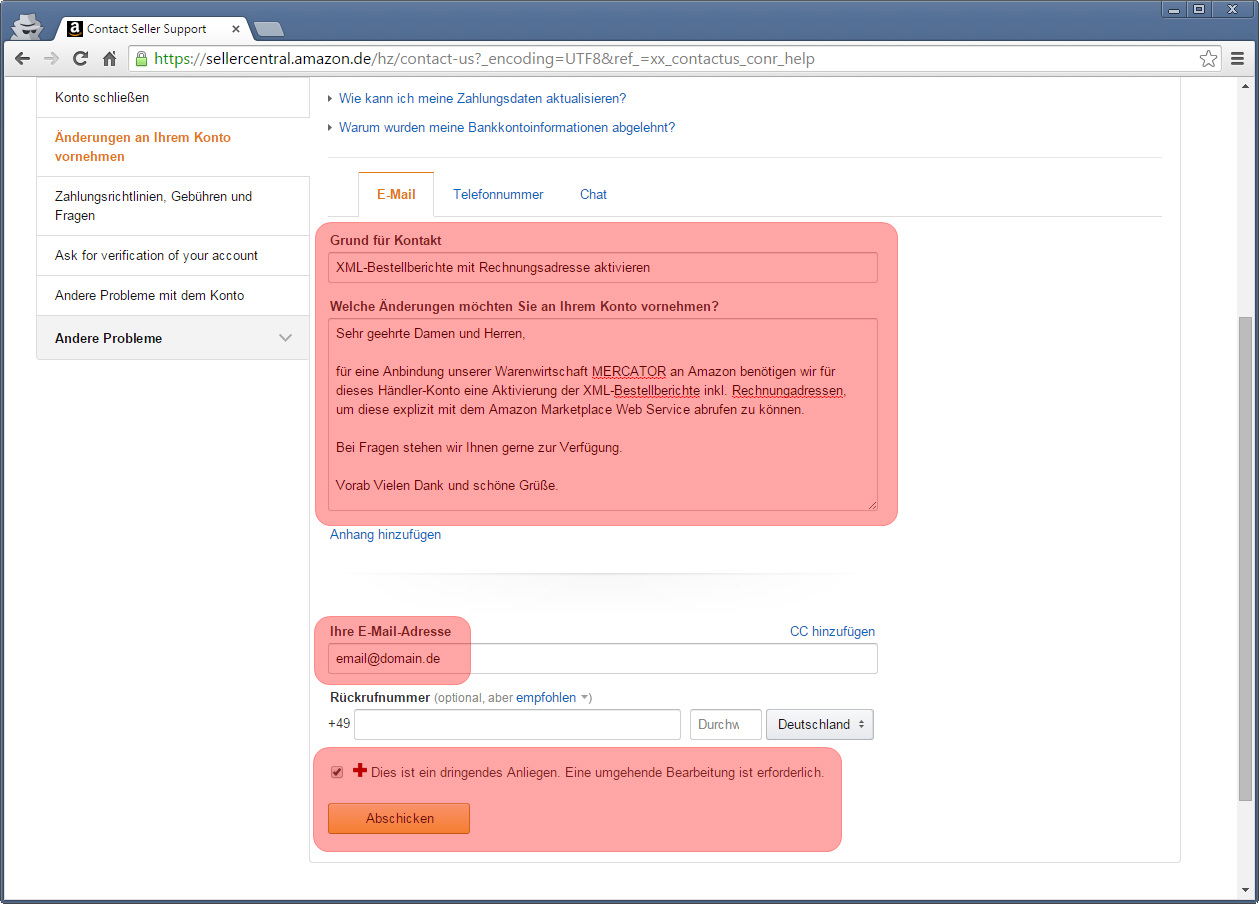Click the Durchwahl extension field
1259x904 pixels.
pyautogui.click(x=726, y=725)
